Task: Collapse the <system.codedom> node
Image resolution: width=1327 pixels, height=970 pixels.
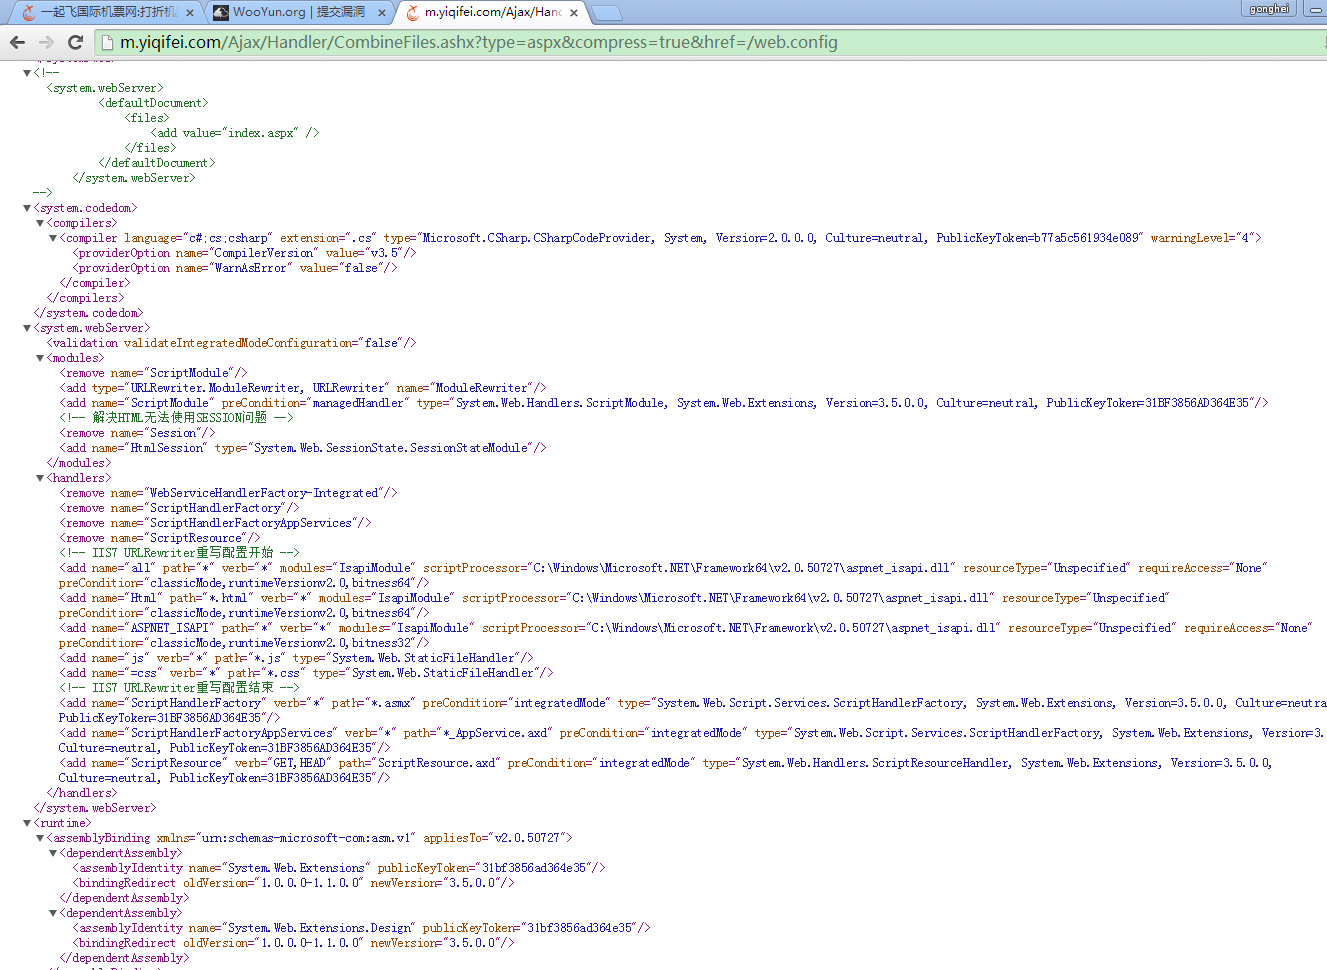Action: tap(27, 208)
